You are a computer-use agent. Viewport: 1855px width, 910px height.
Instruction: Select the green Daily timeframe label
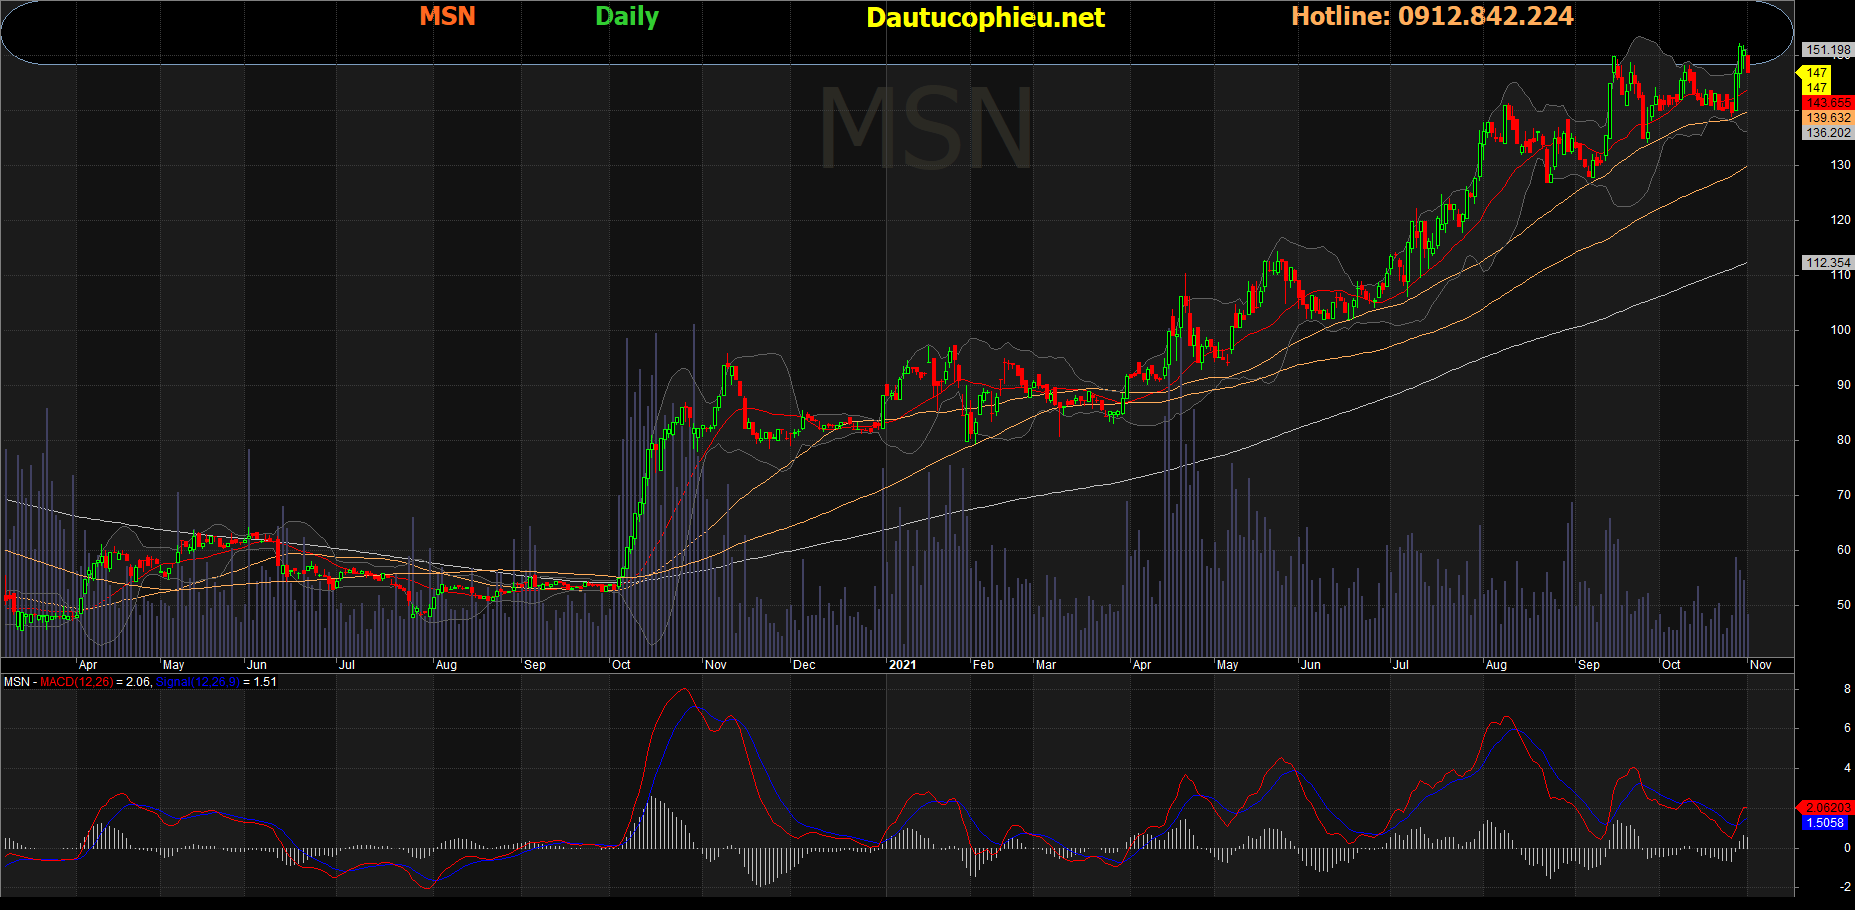point(627,17)
